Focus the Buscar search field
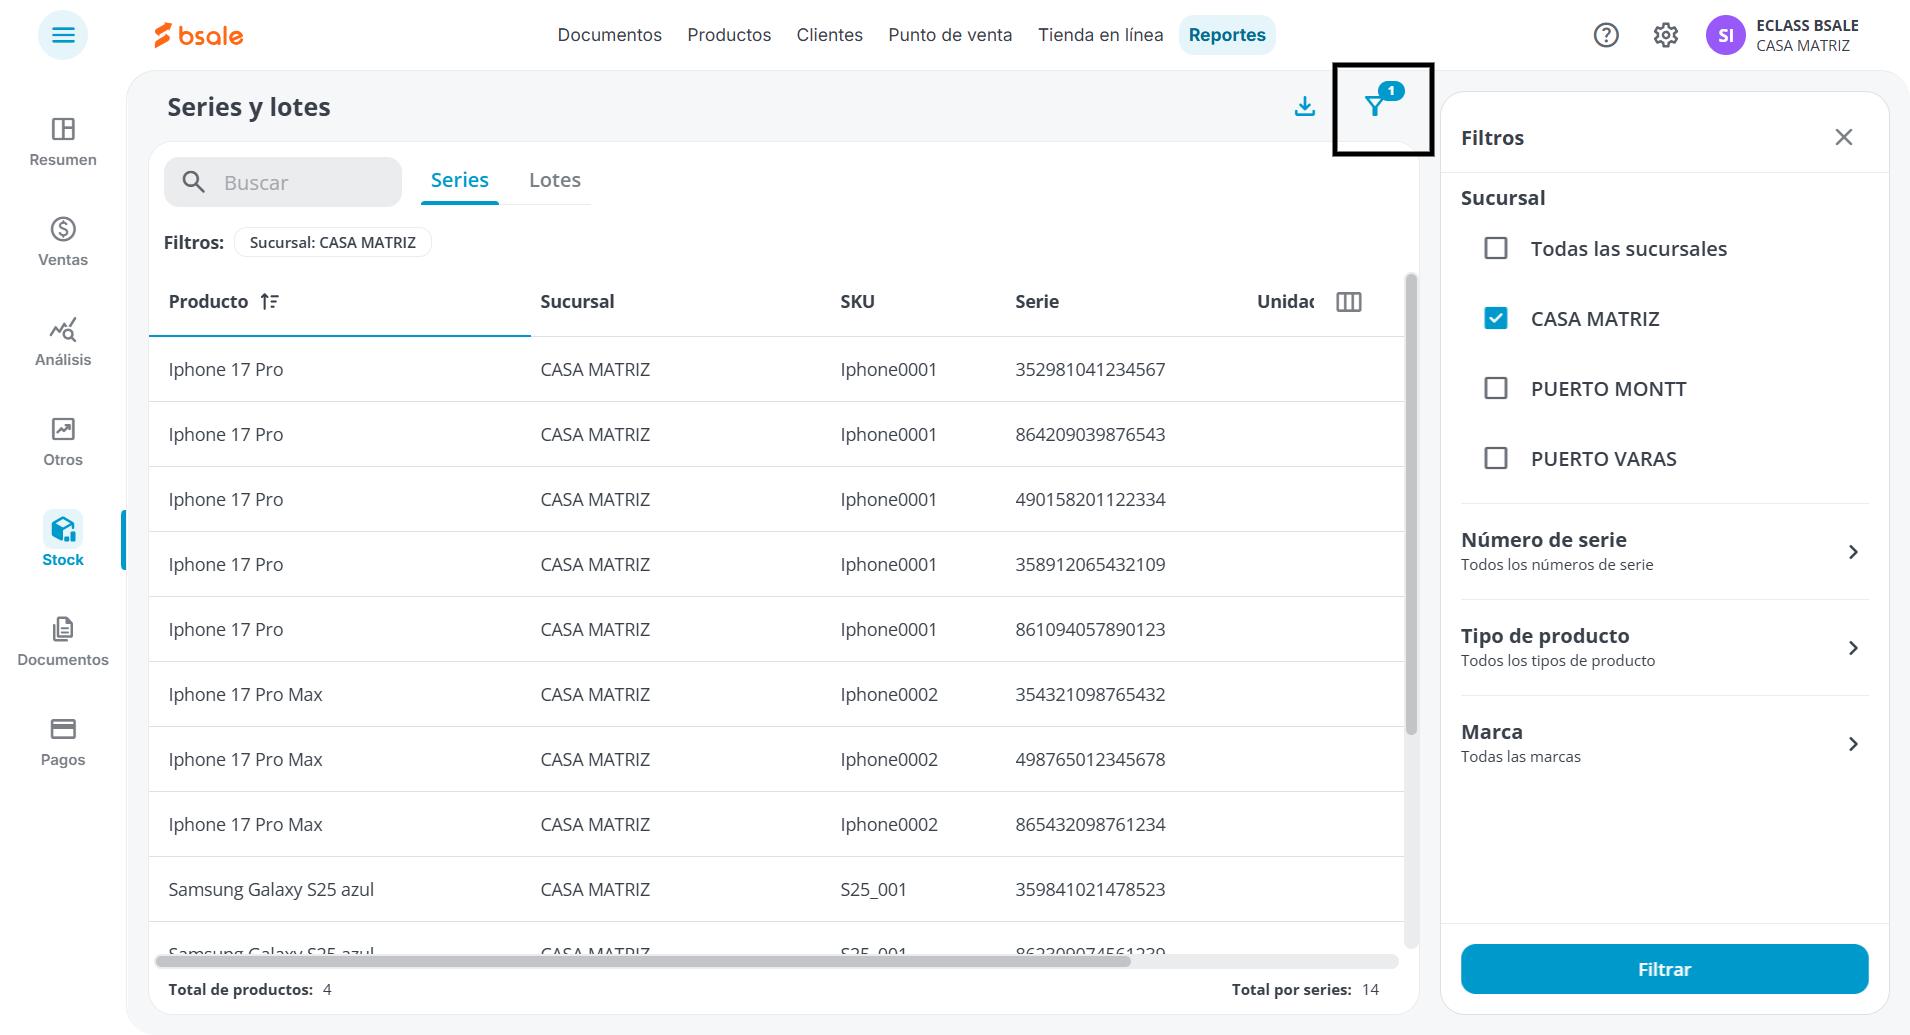1910x1035 pixels. point(283,182)
